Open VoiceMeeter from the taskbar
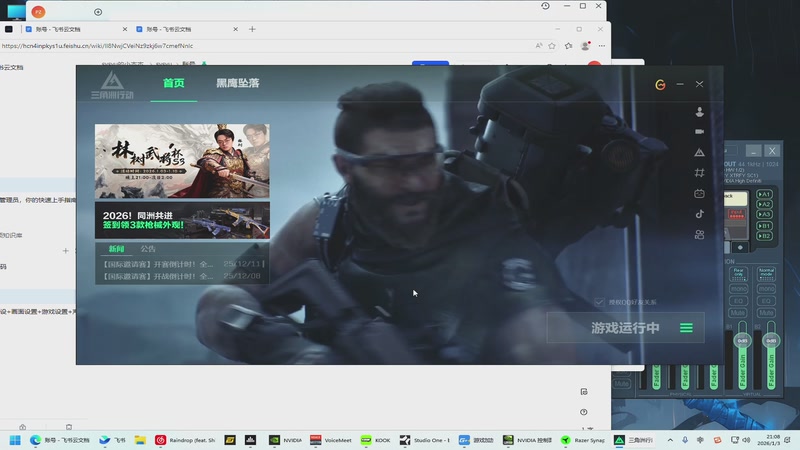This screenshot has height=450, width=800. [x=331, y=440]
